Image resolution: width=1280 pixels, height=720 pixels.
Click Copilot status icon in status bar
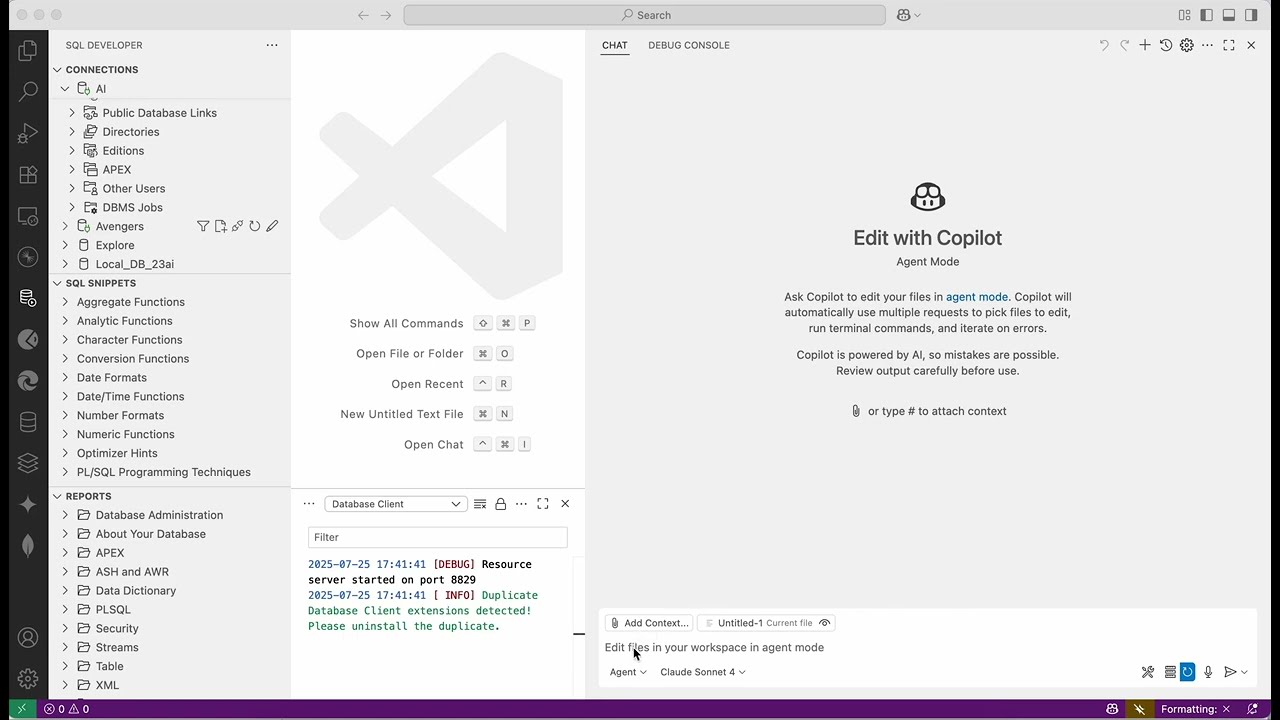pos(1112,709)
